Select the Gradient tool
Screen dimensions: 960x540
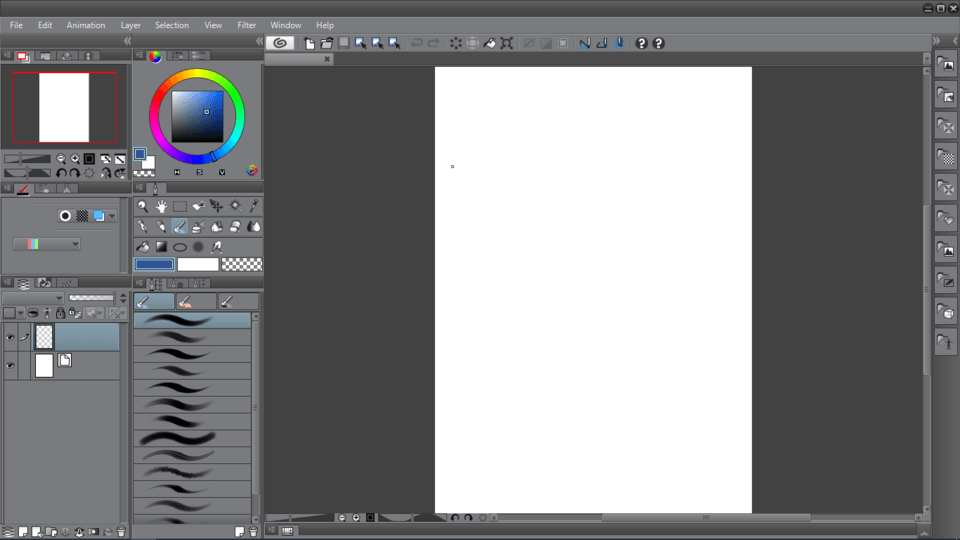[161, 247]
